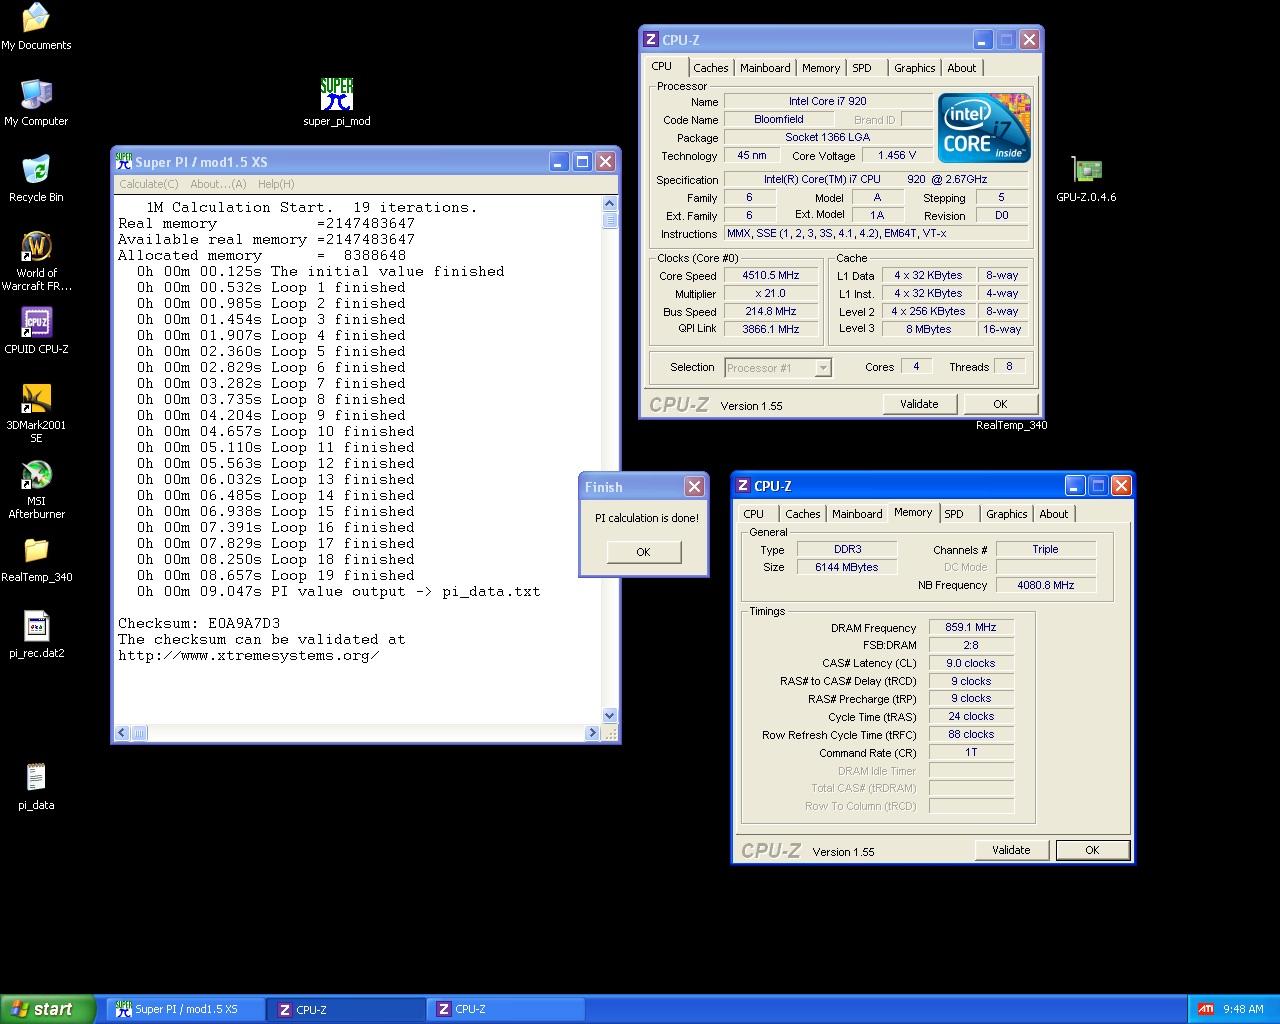Open the About...(A) menu in Super PI

click(x=218, y=184)
